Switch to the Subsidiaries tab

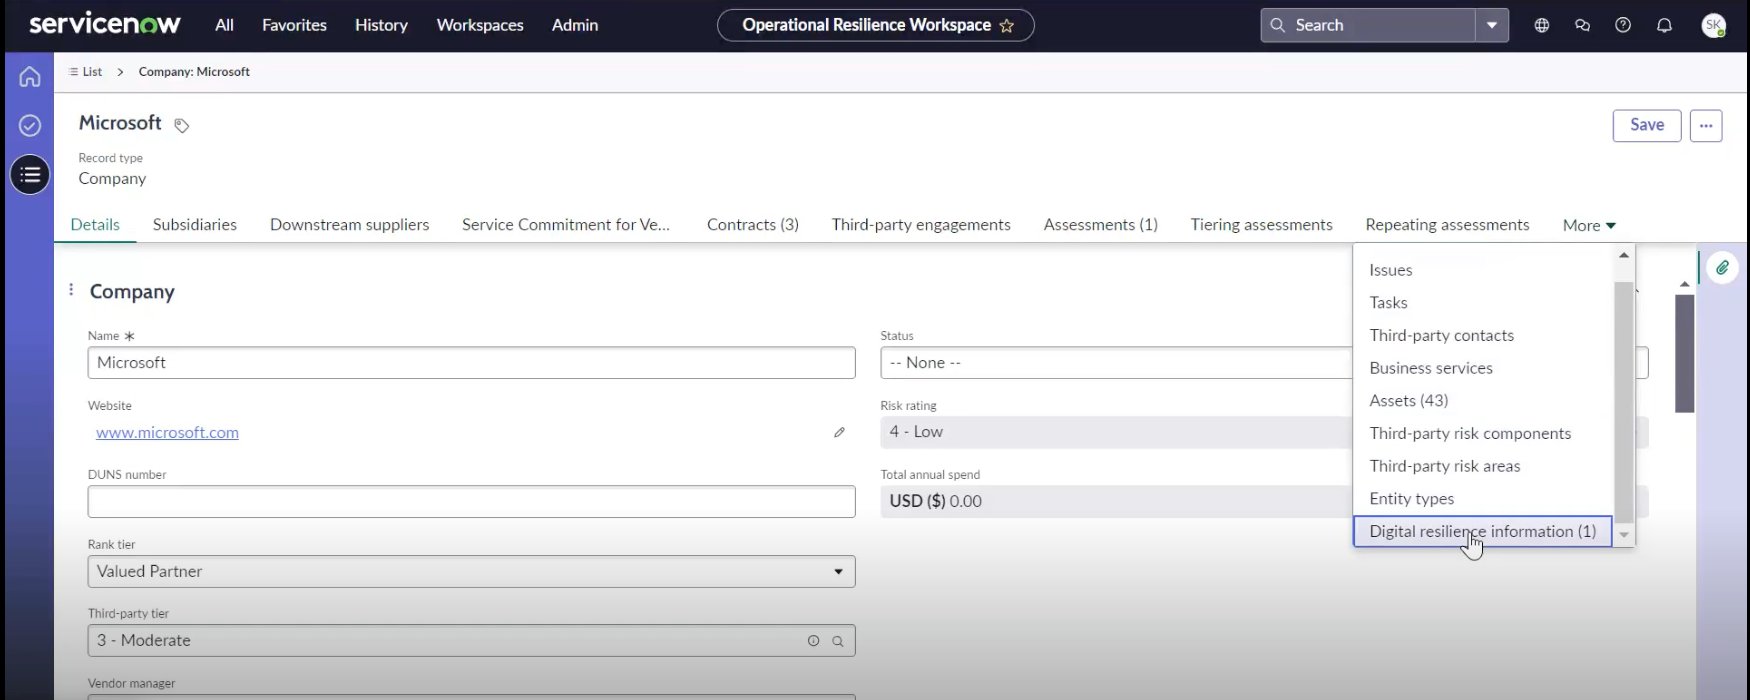[195, 225]
